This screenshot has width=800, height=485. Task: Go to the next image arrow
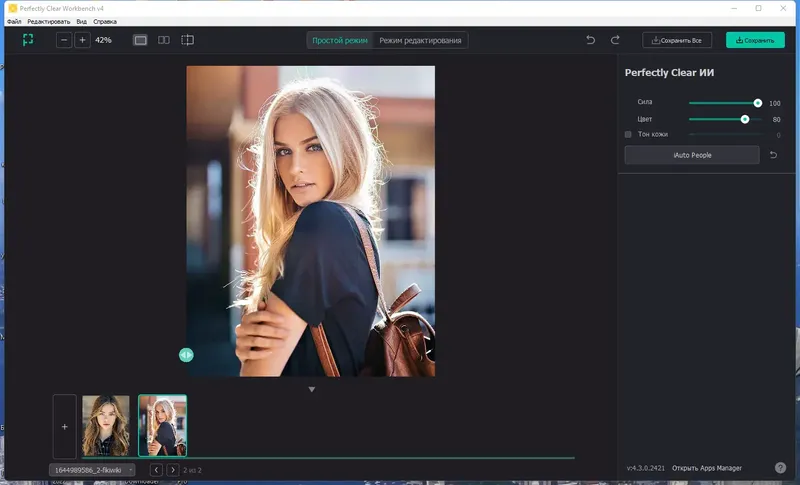click(172, 469)
